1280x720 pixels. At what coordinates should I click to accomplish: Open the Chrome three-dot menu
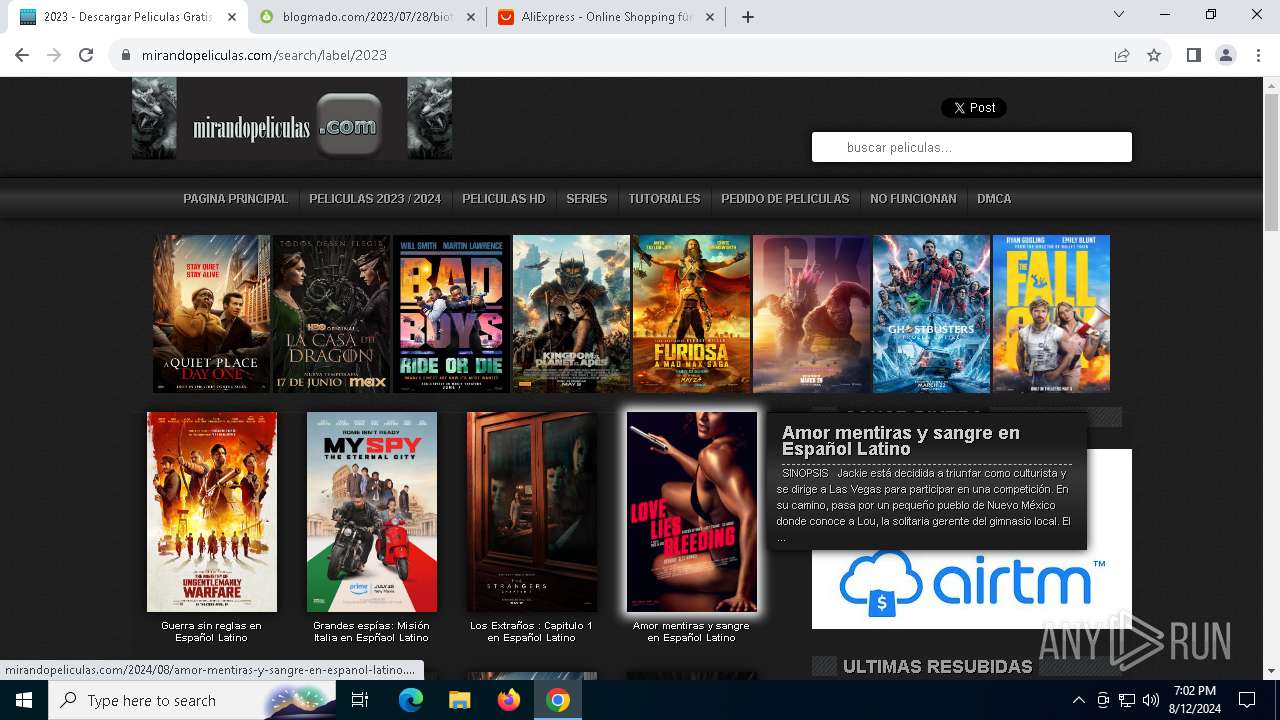(x=1258, y=55)
